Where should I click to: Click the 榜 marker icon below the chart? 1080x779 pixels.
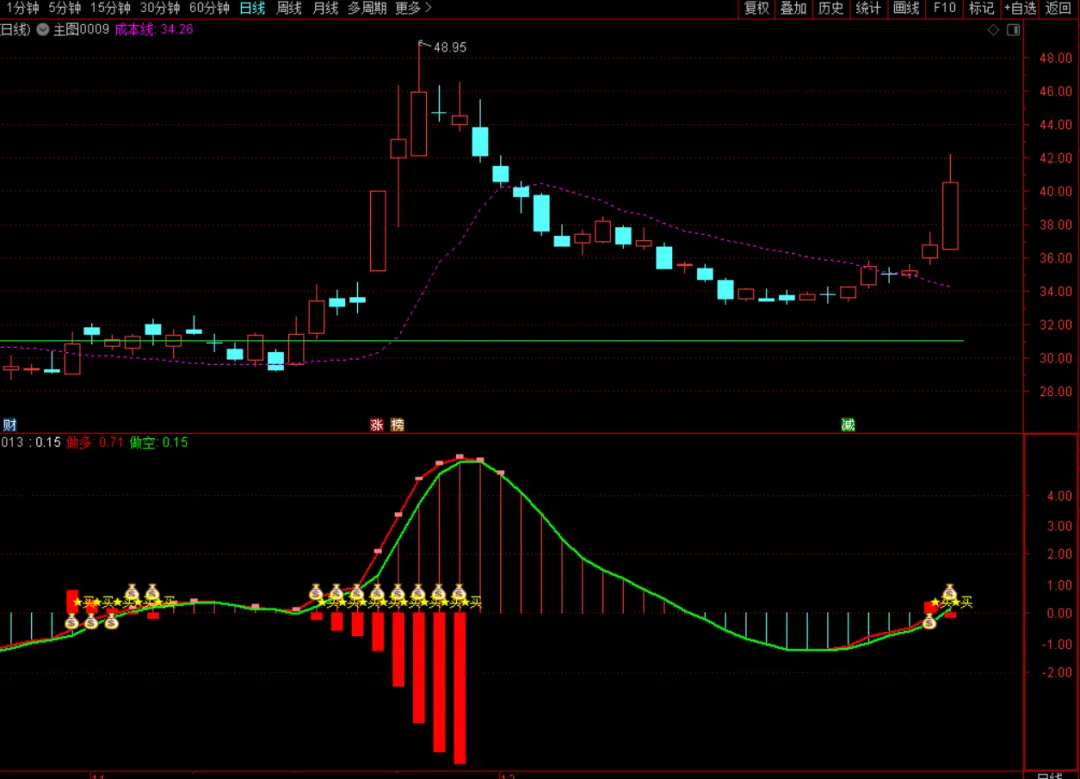click(397, 425)
